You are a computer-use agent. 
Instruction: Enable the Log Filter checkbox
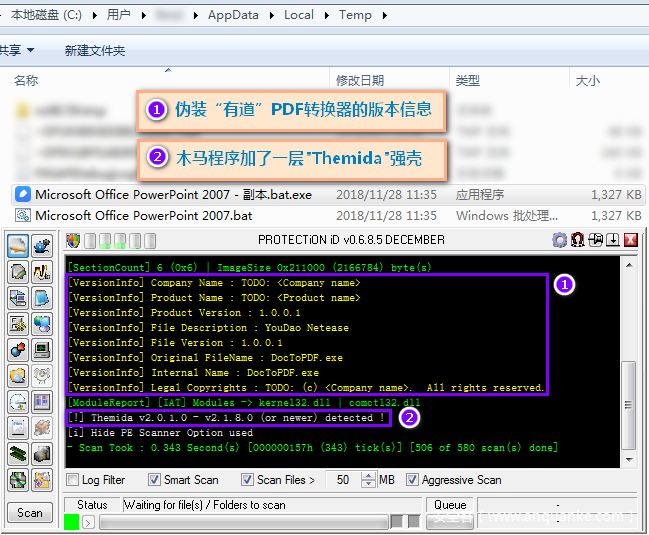72,480
